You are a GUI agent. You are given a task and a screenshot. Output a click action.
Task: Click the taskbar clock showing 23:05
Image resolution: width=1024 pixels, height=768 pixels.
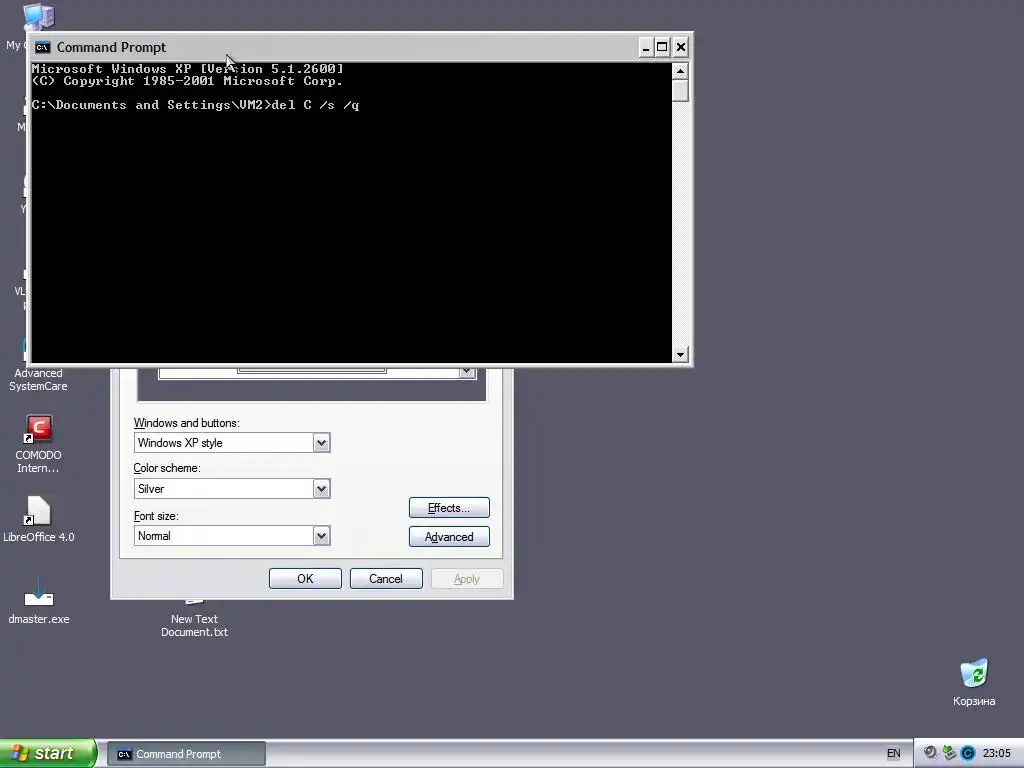click(x=997, y=754)
